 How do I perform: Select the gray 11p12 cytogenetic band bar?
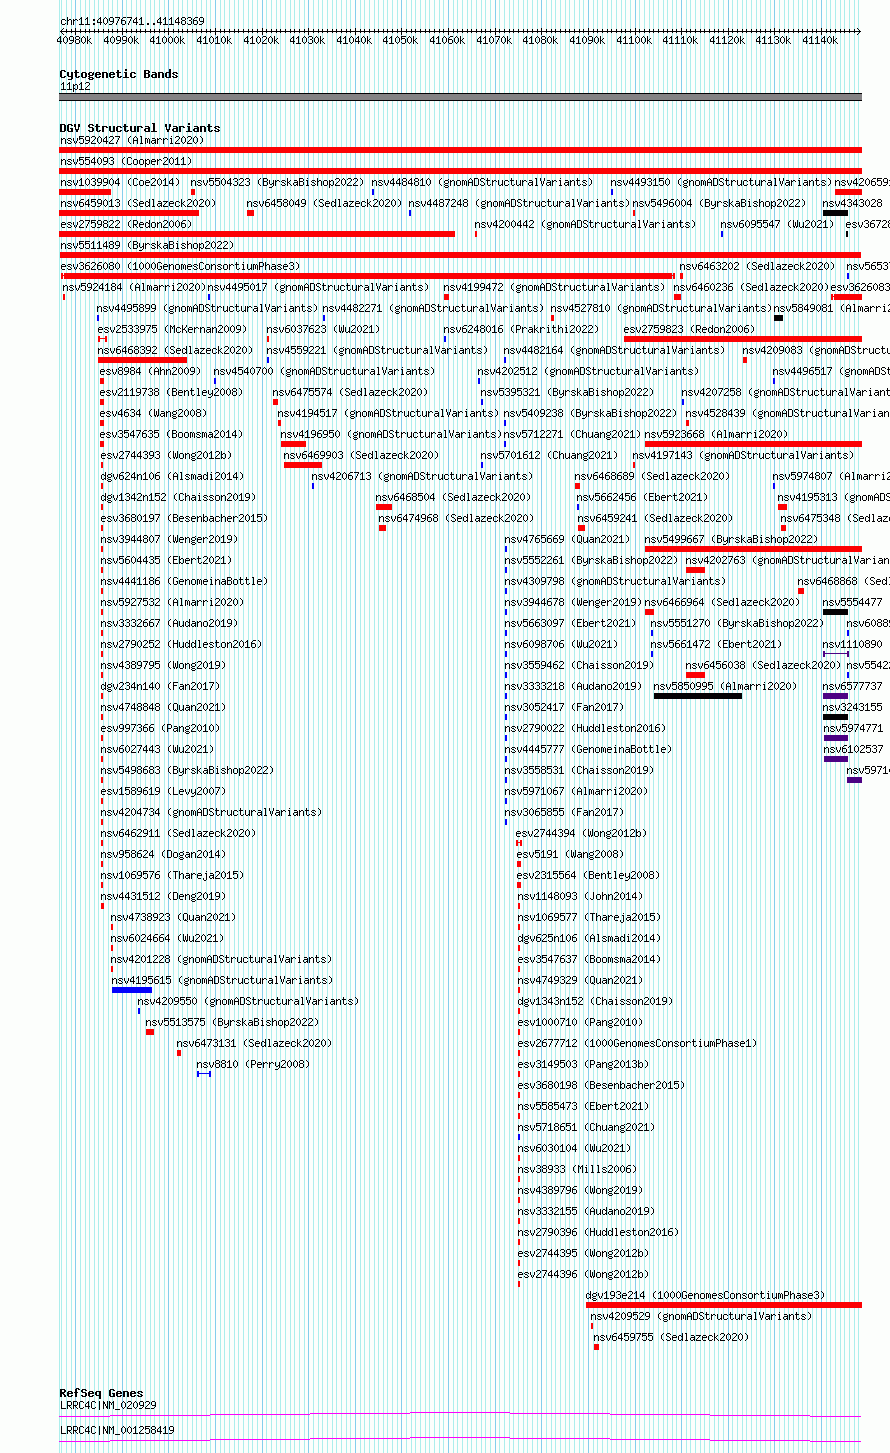point(460,97)
